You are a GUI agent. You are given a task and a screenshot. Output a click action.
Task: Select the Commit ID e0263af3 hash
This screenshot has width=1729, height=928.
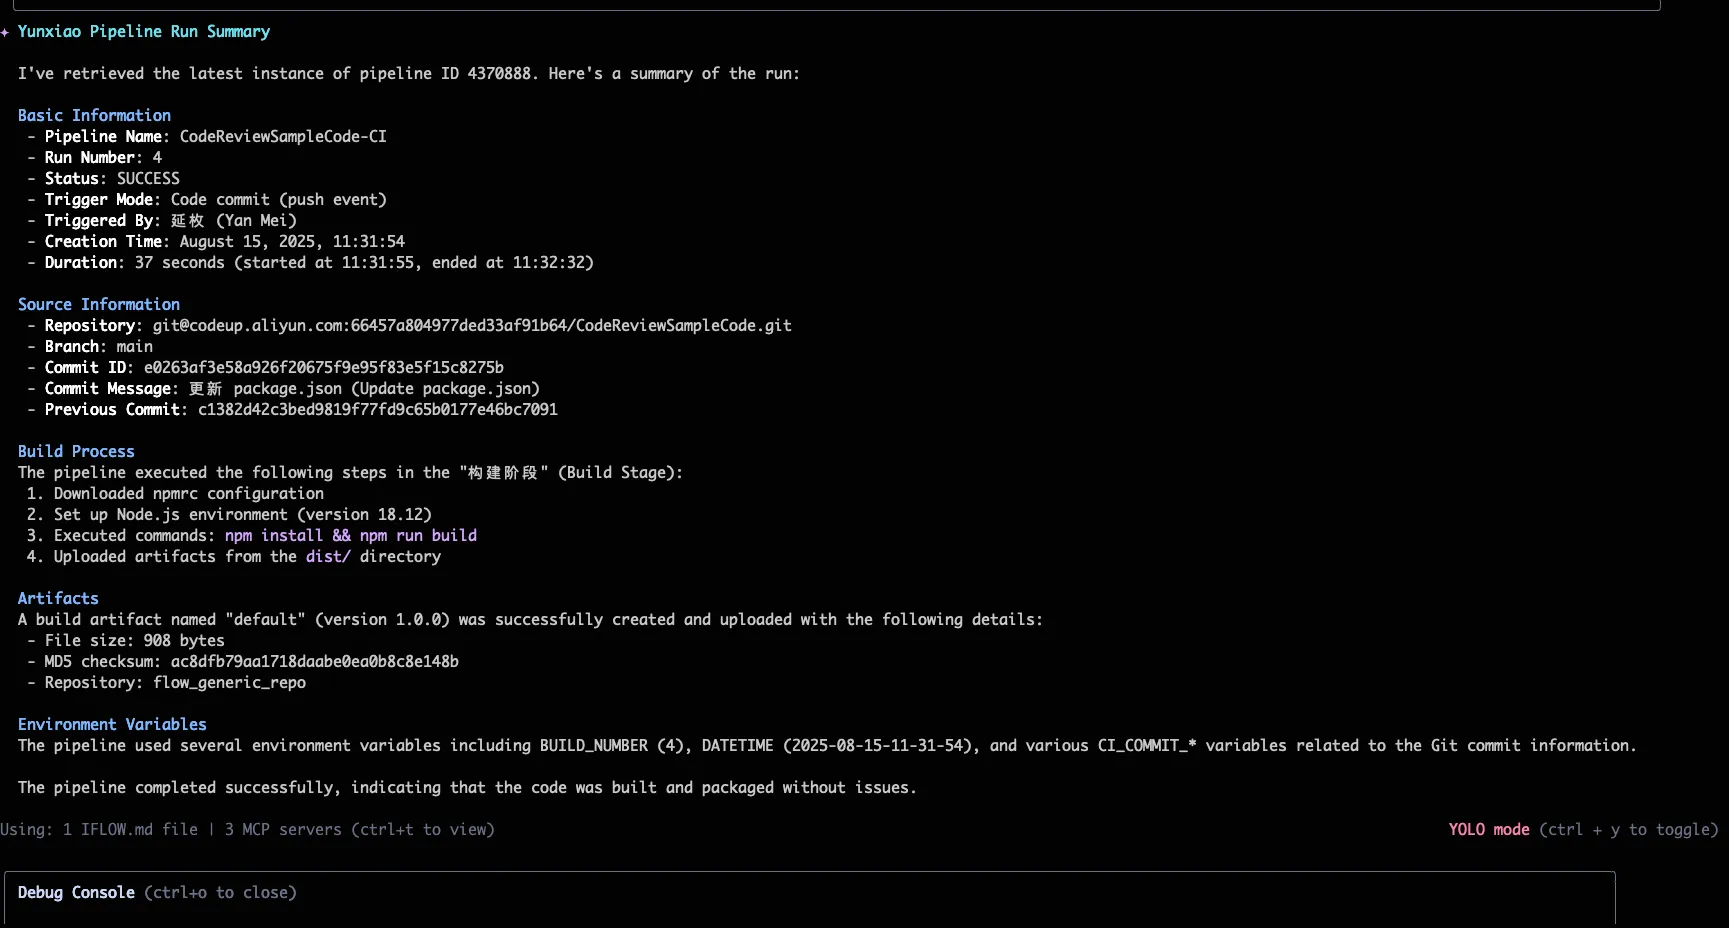pos(324,367)
